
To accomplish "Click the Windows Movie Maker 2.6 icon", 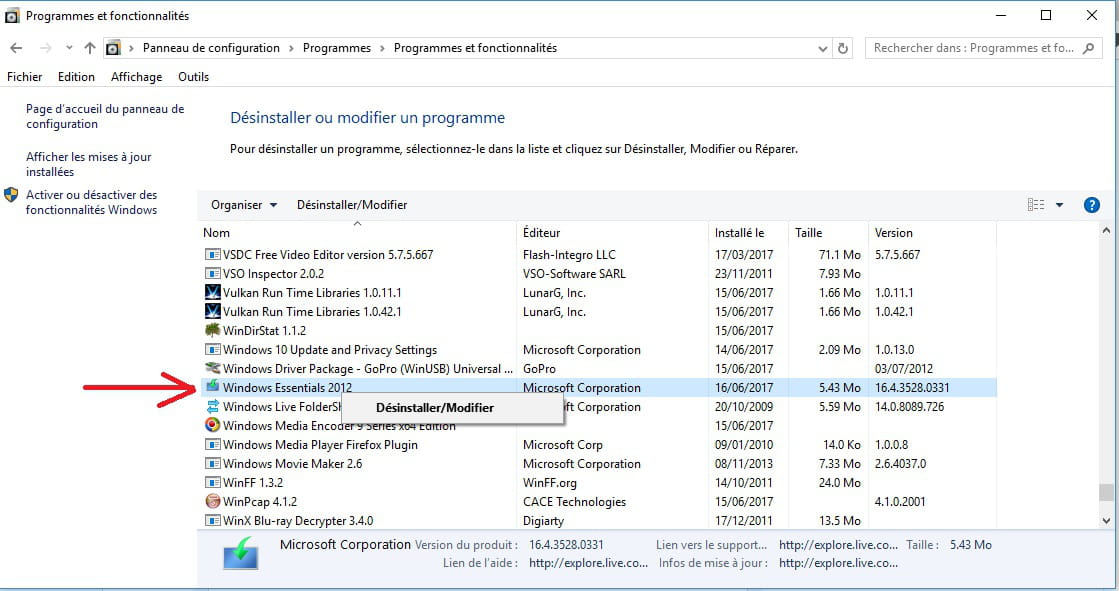I will 212,464.
